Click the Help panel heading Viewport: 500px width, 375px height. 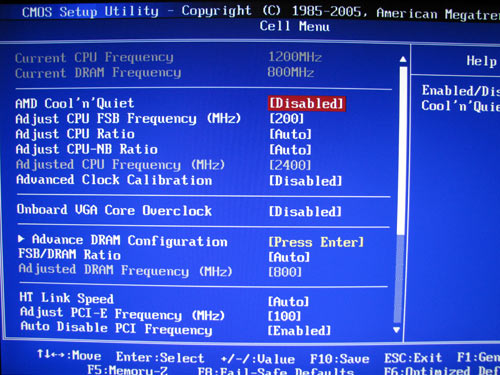pos(481,61)
